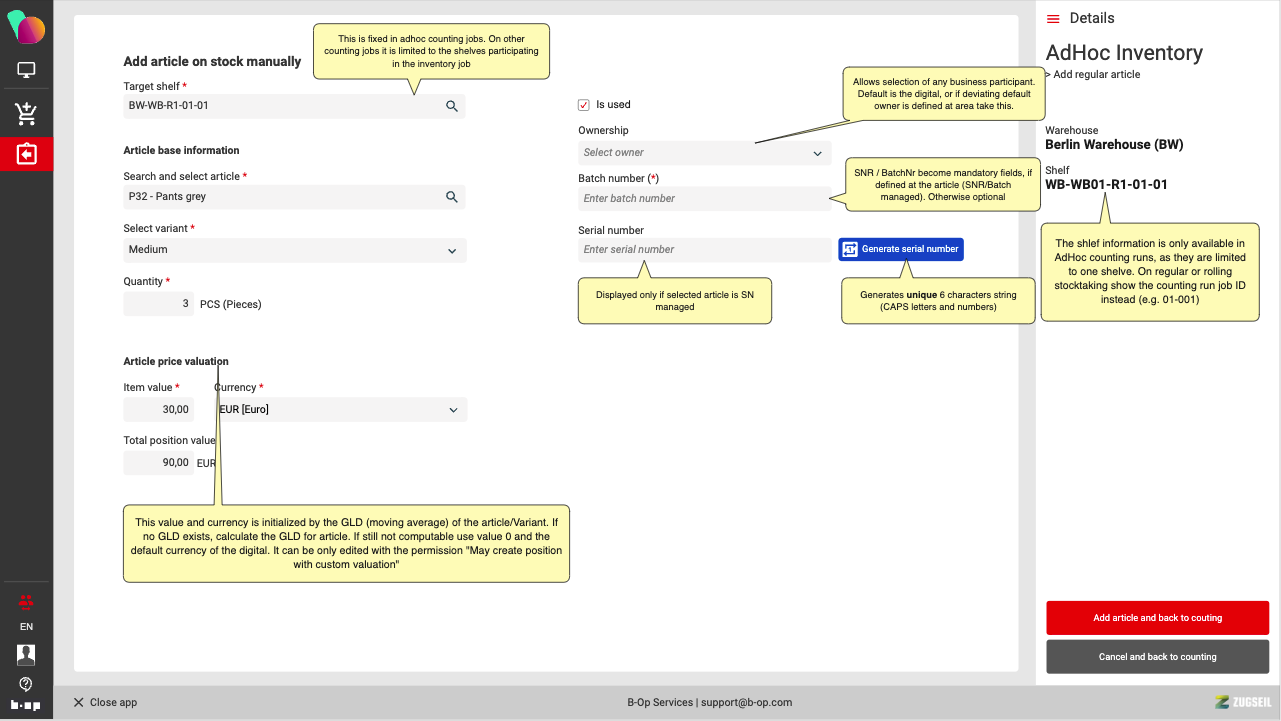Click the hamburger menu icon beside Details
Viewport: 1281px width, 721px height.
[x=1053, y=19]
